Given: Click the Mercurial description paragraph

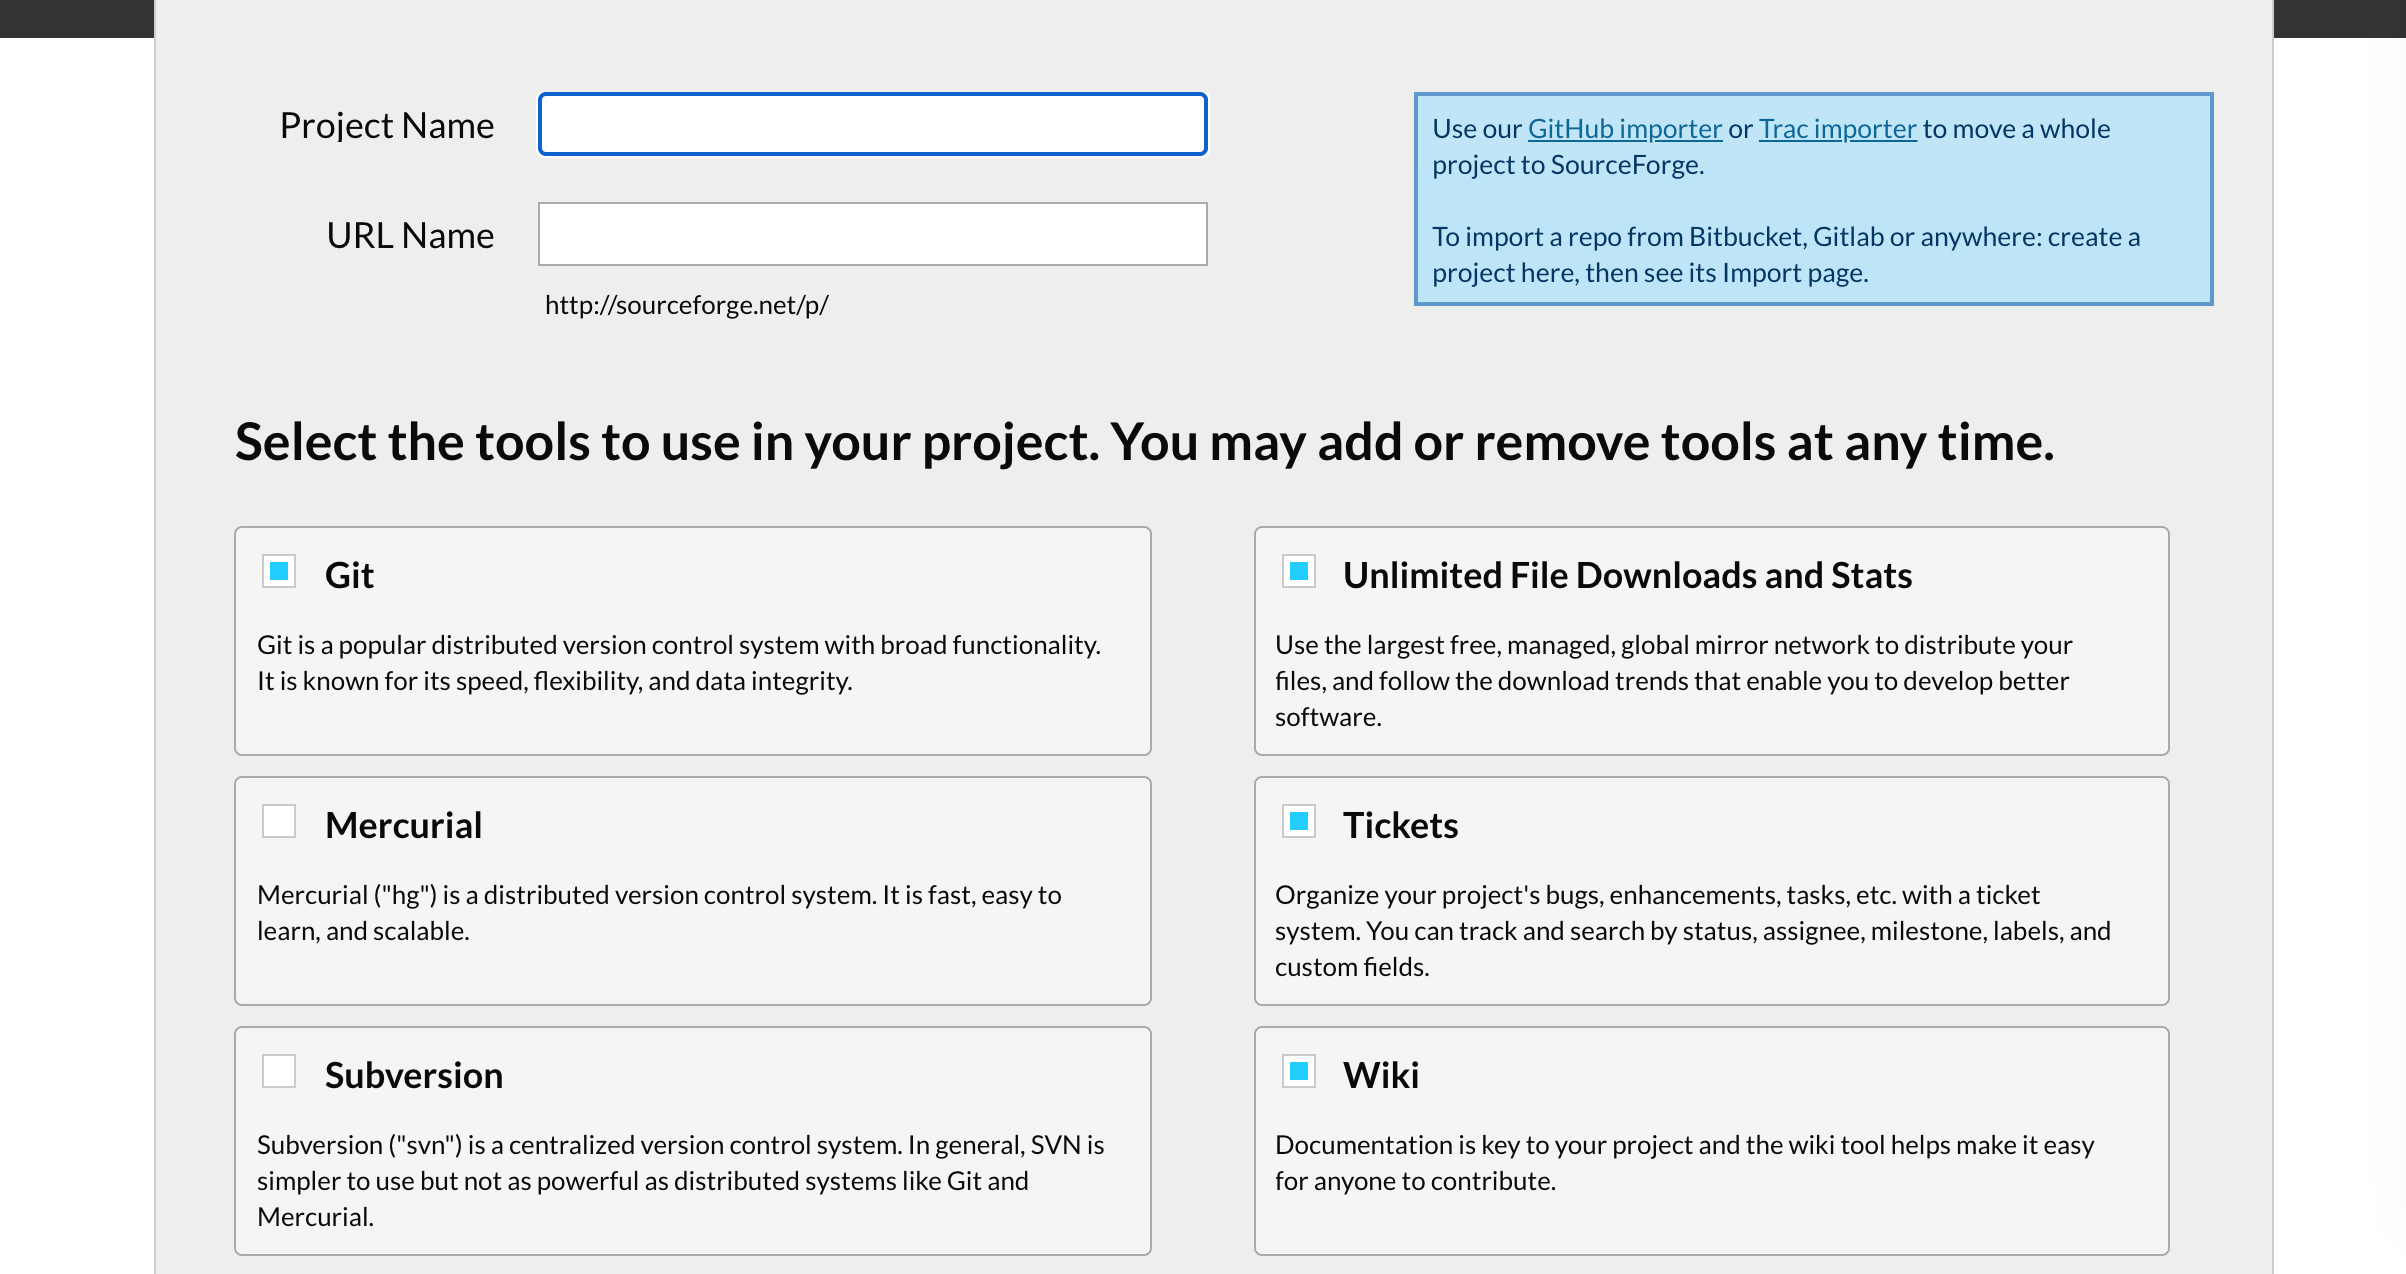Looking at the screenshot, I should pos(658,913).
